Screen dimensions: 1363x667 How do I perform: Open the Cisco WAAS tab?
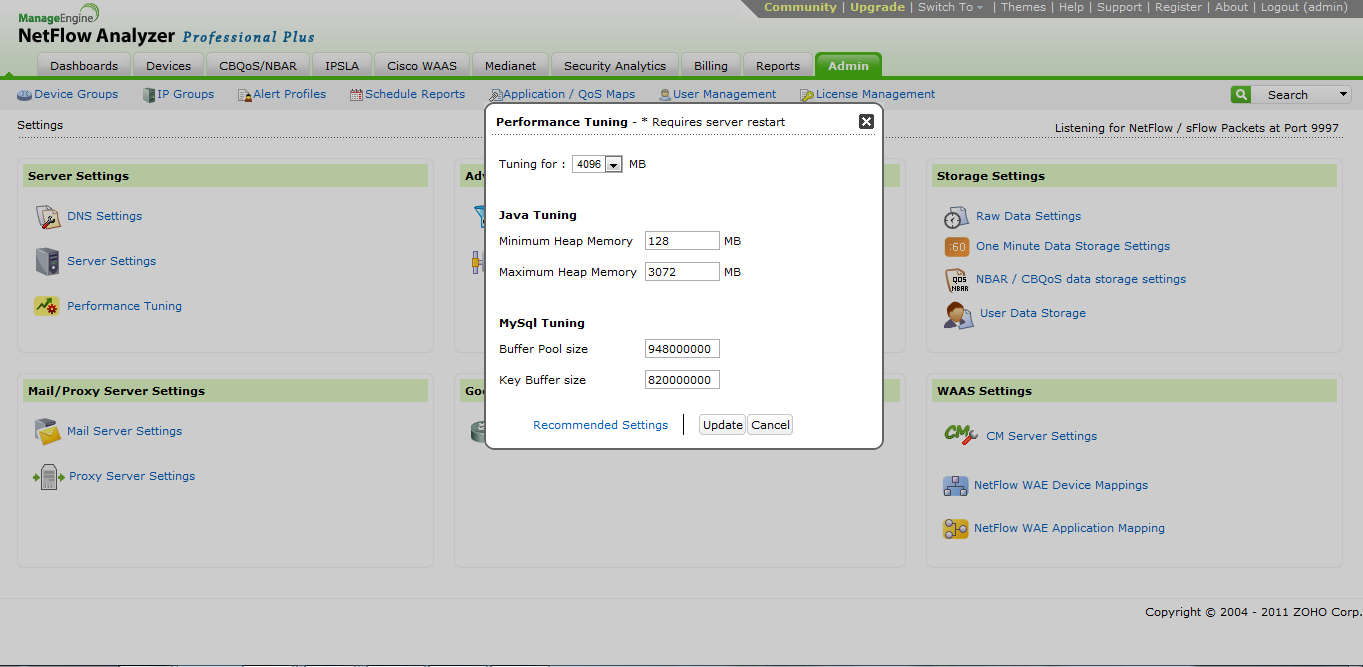click(422, 66)
